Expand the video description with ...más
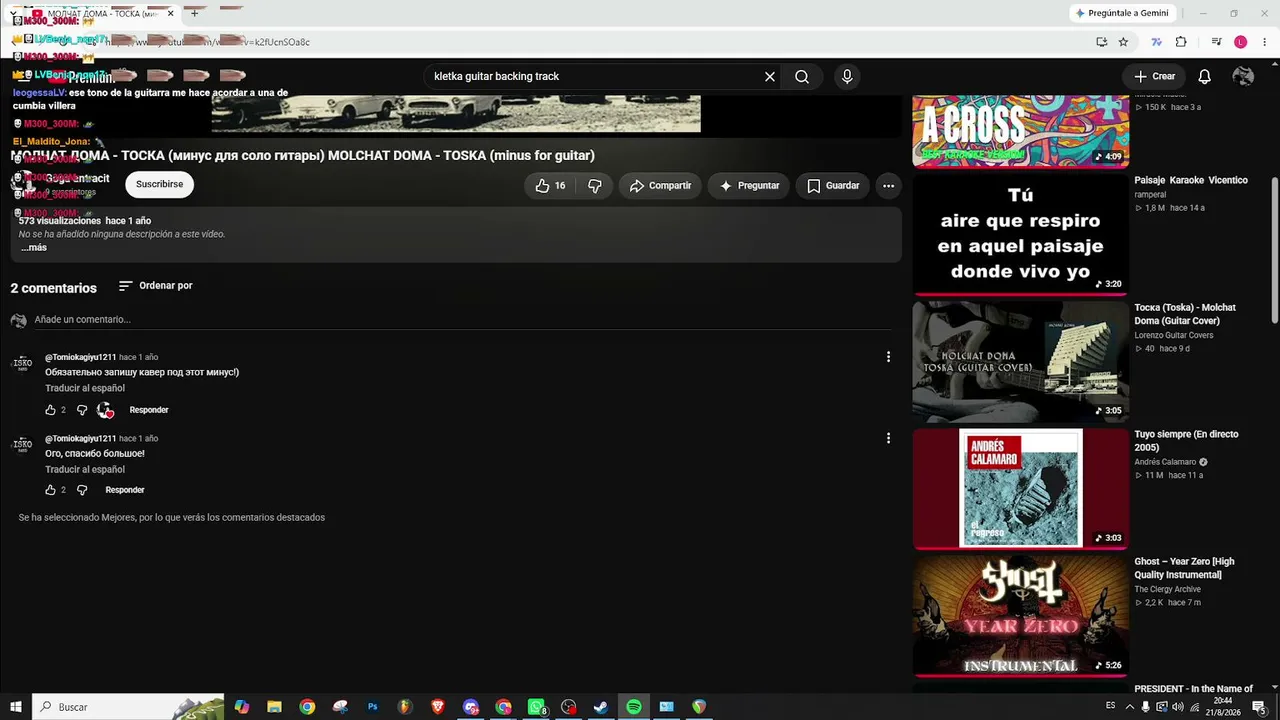 [x=33, y=248]
